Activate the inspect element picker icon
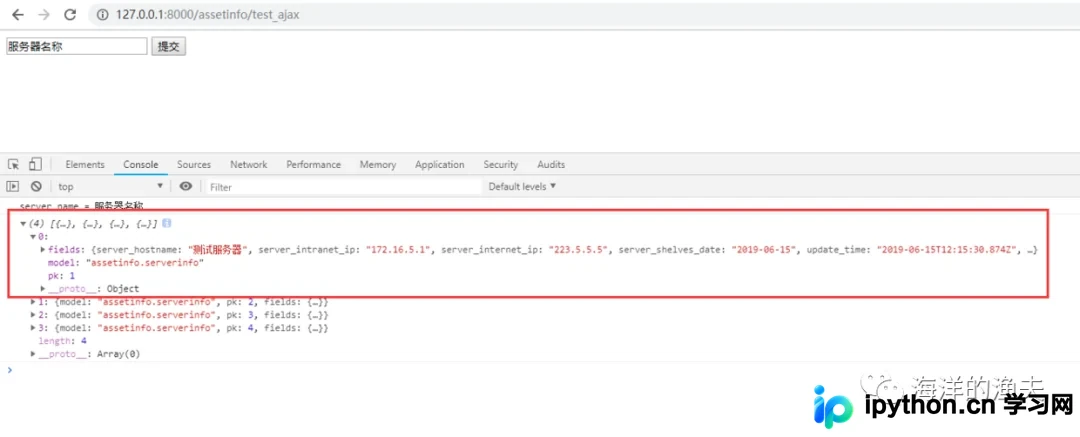1080x437 pixels. (13, 164)
